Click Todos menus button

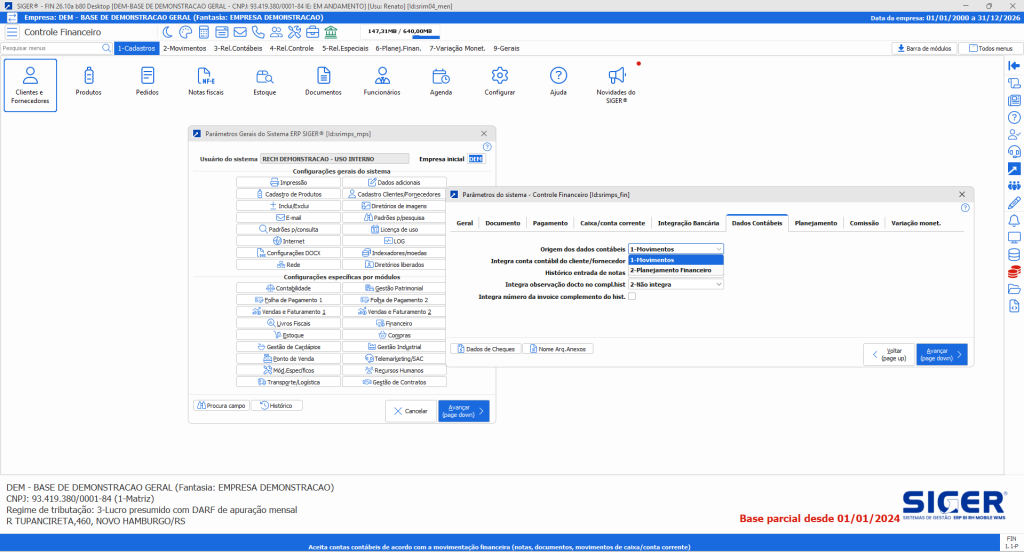[x=990, y=48]
